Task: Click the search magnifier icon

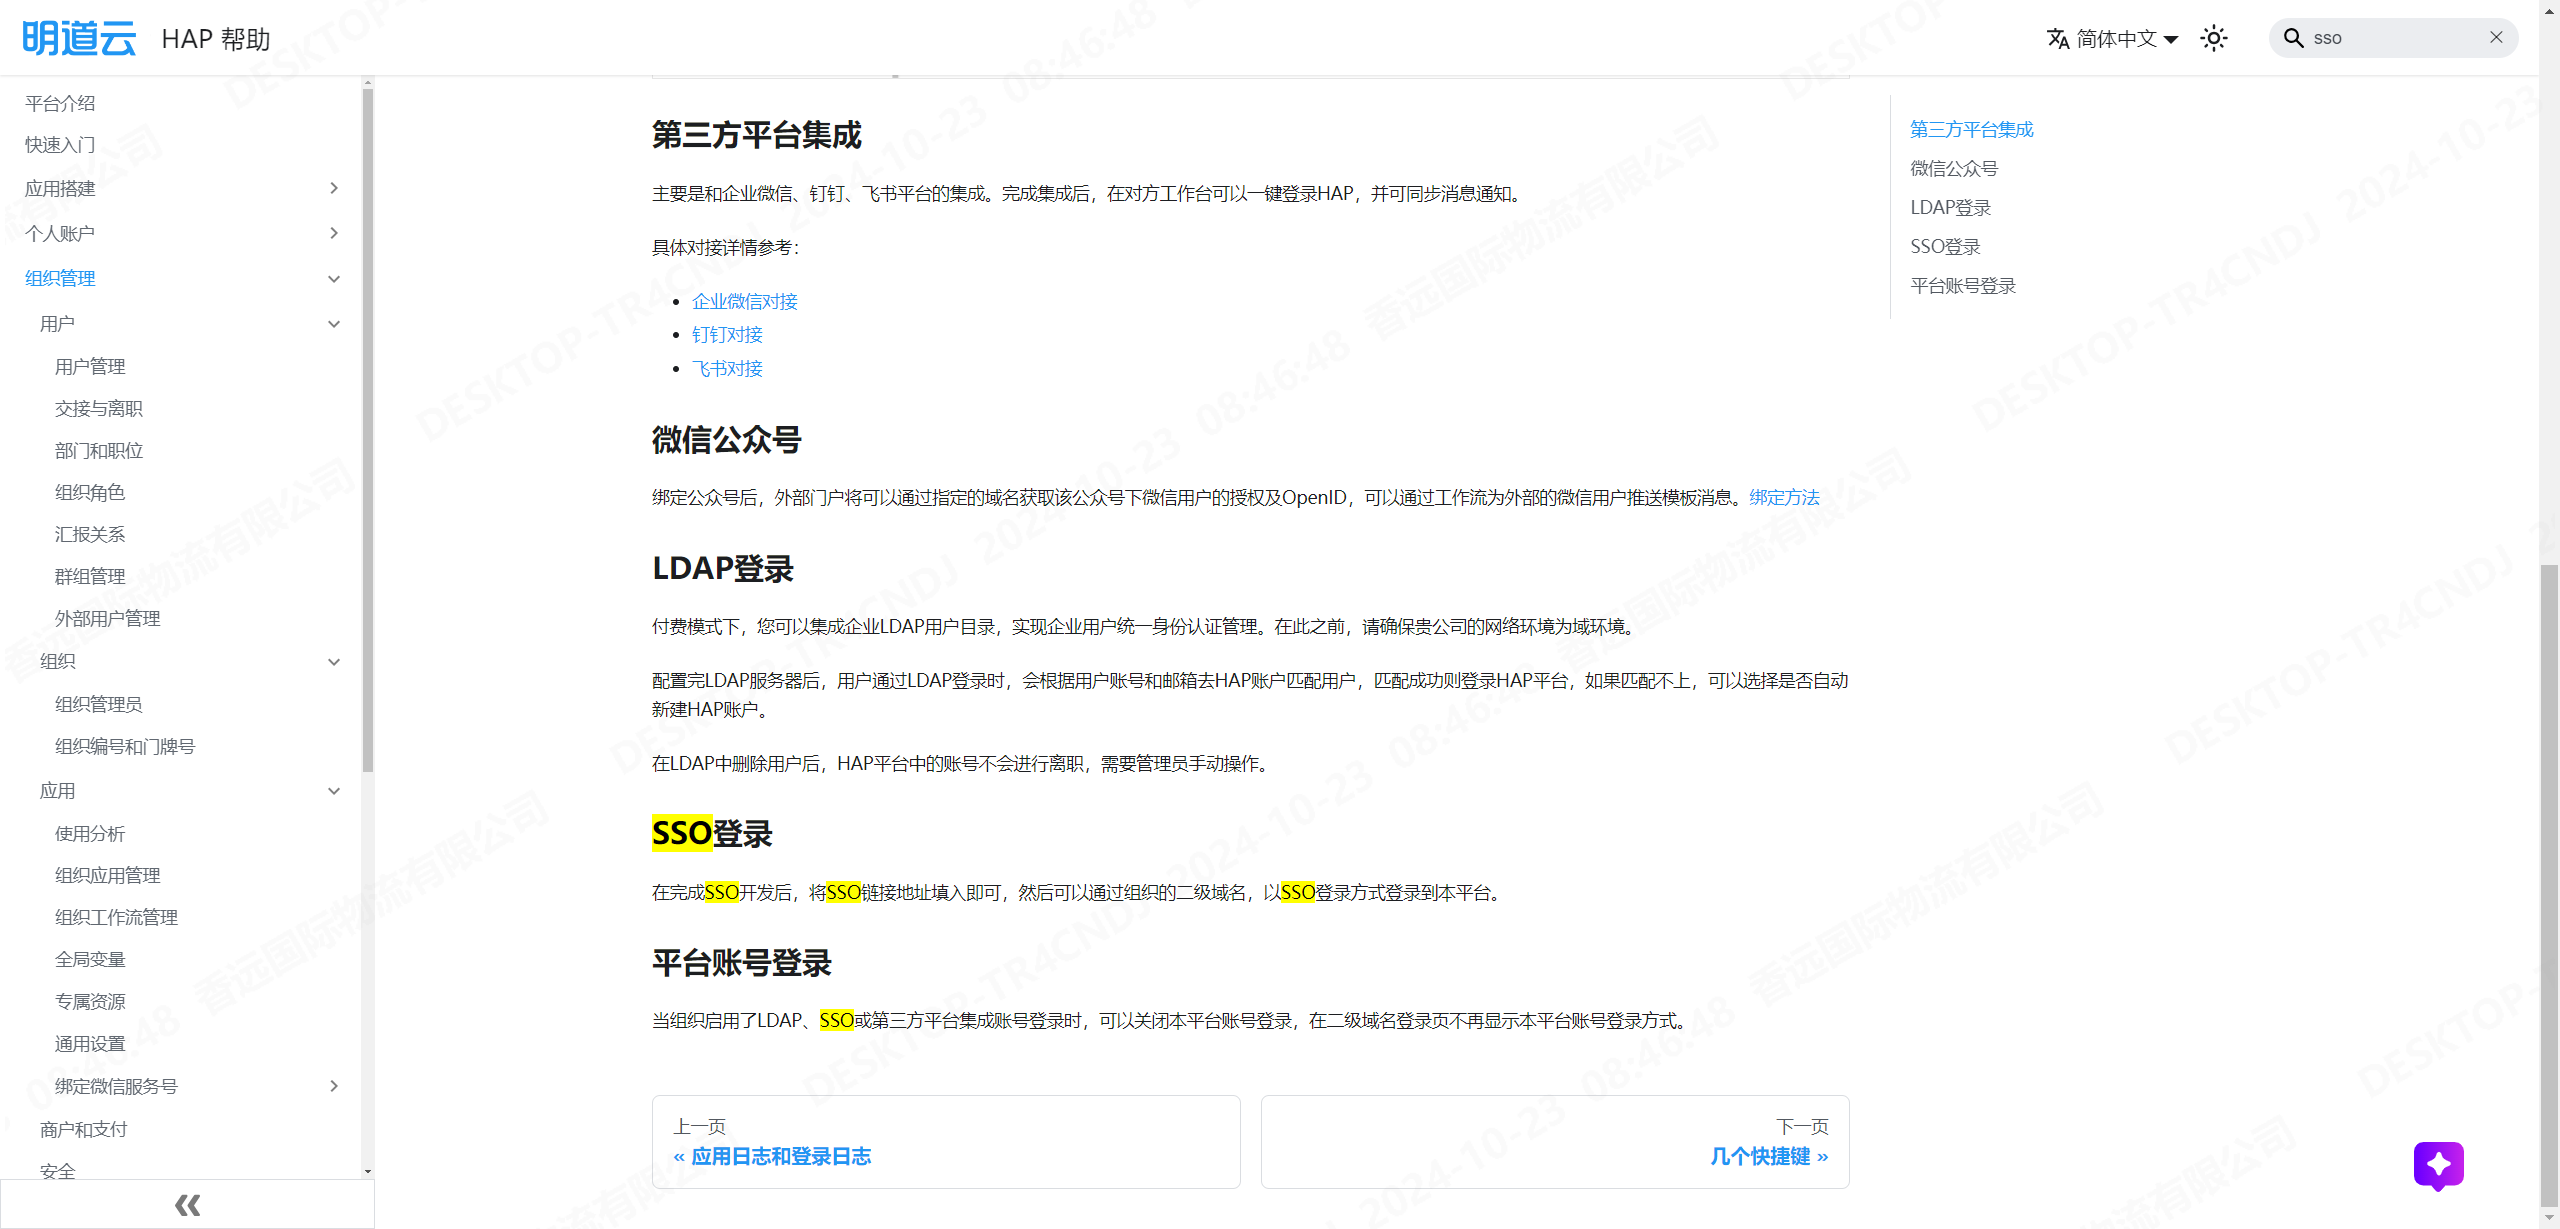Action: pos(2293,38)
